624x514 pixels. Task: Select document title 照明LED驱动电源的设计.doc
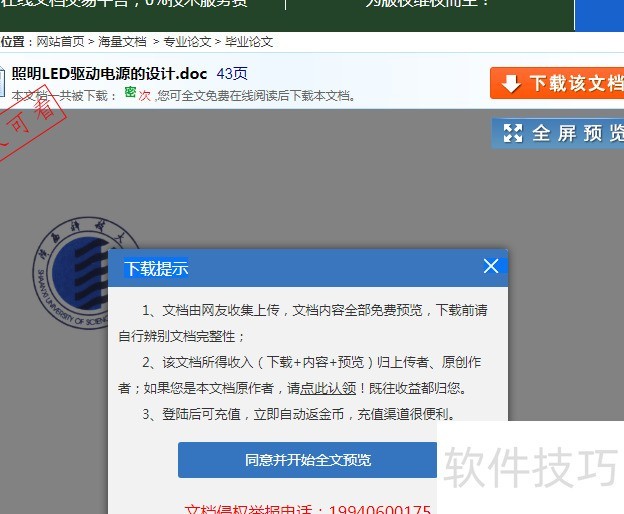click(x=109, y=74)
